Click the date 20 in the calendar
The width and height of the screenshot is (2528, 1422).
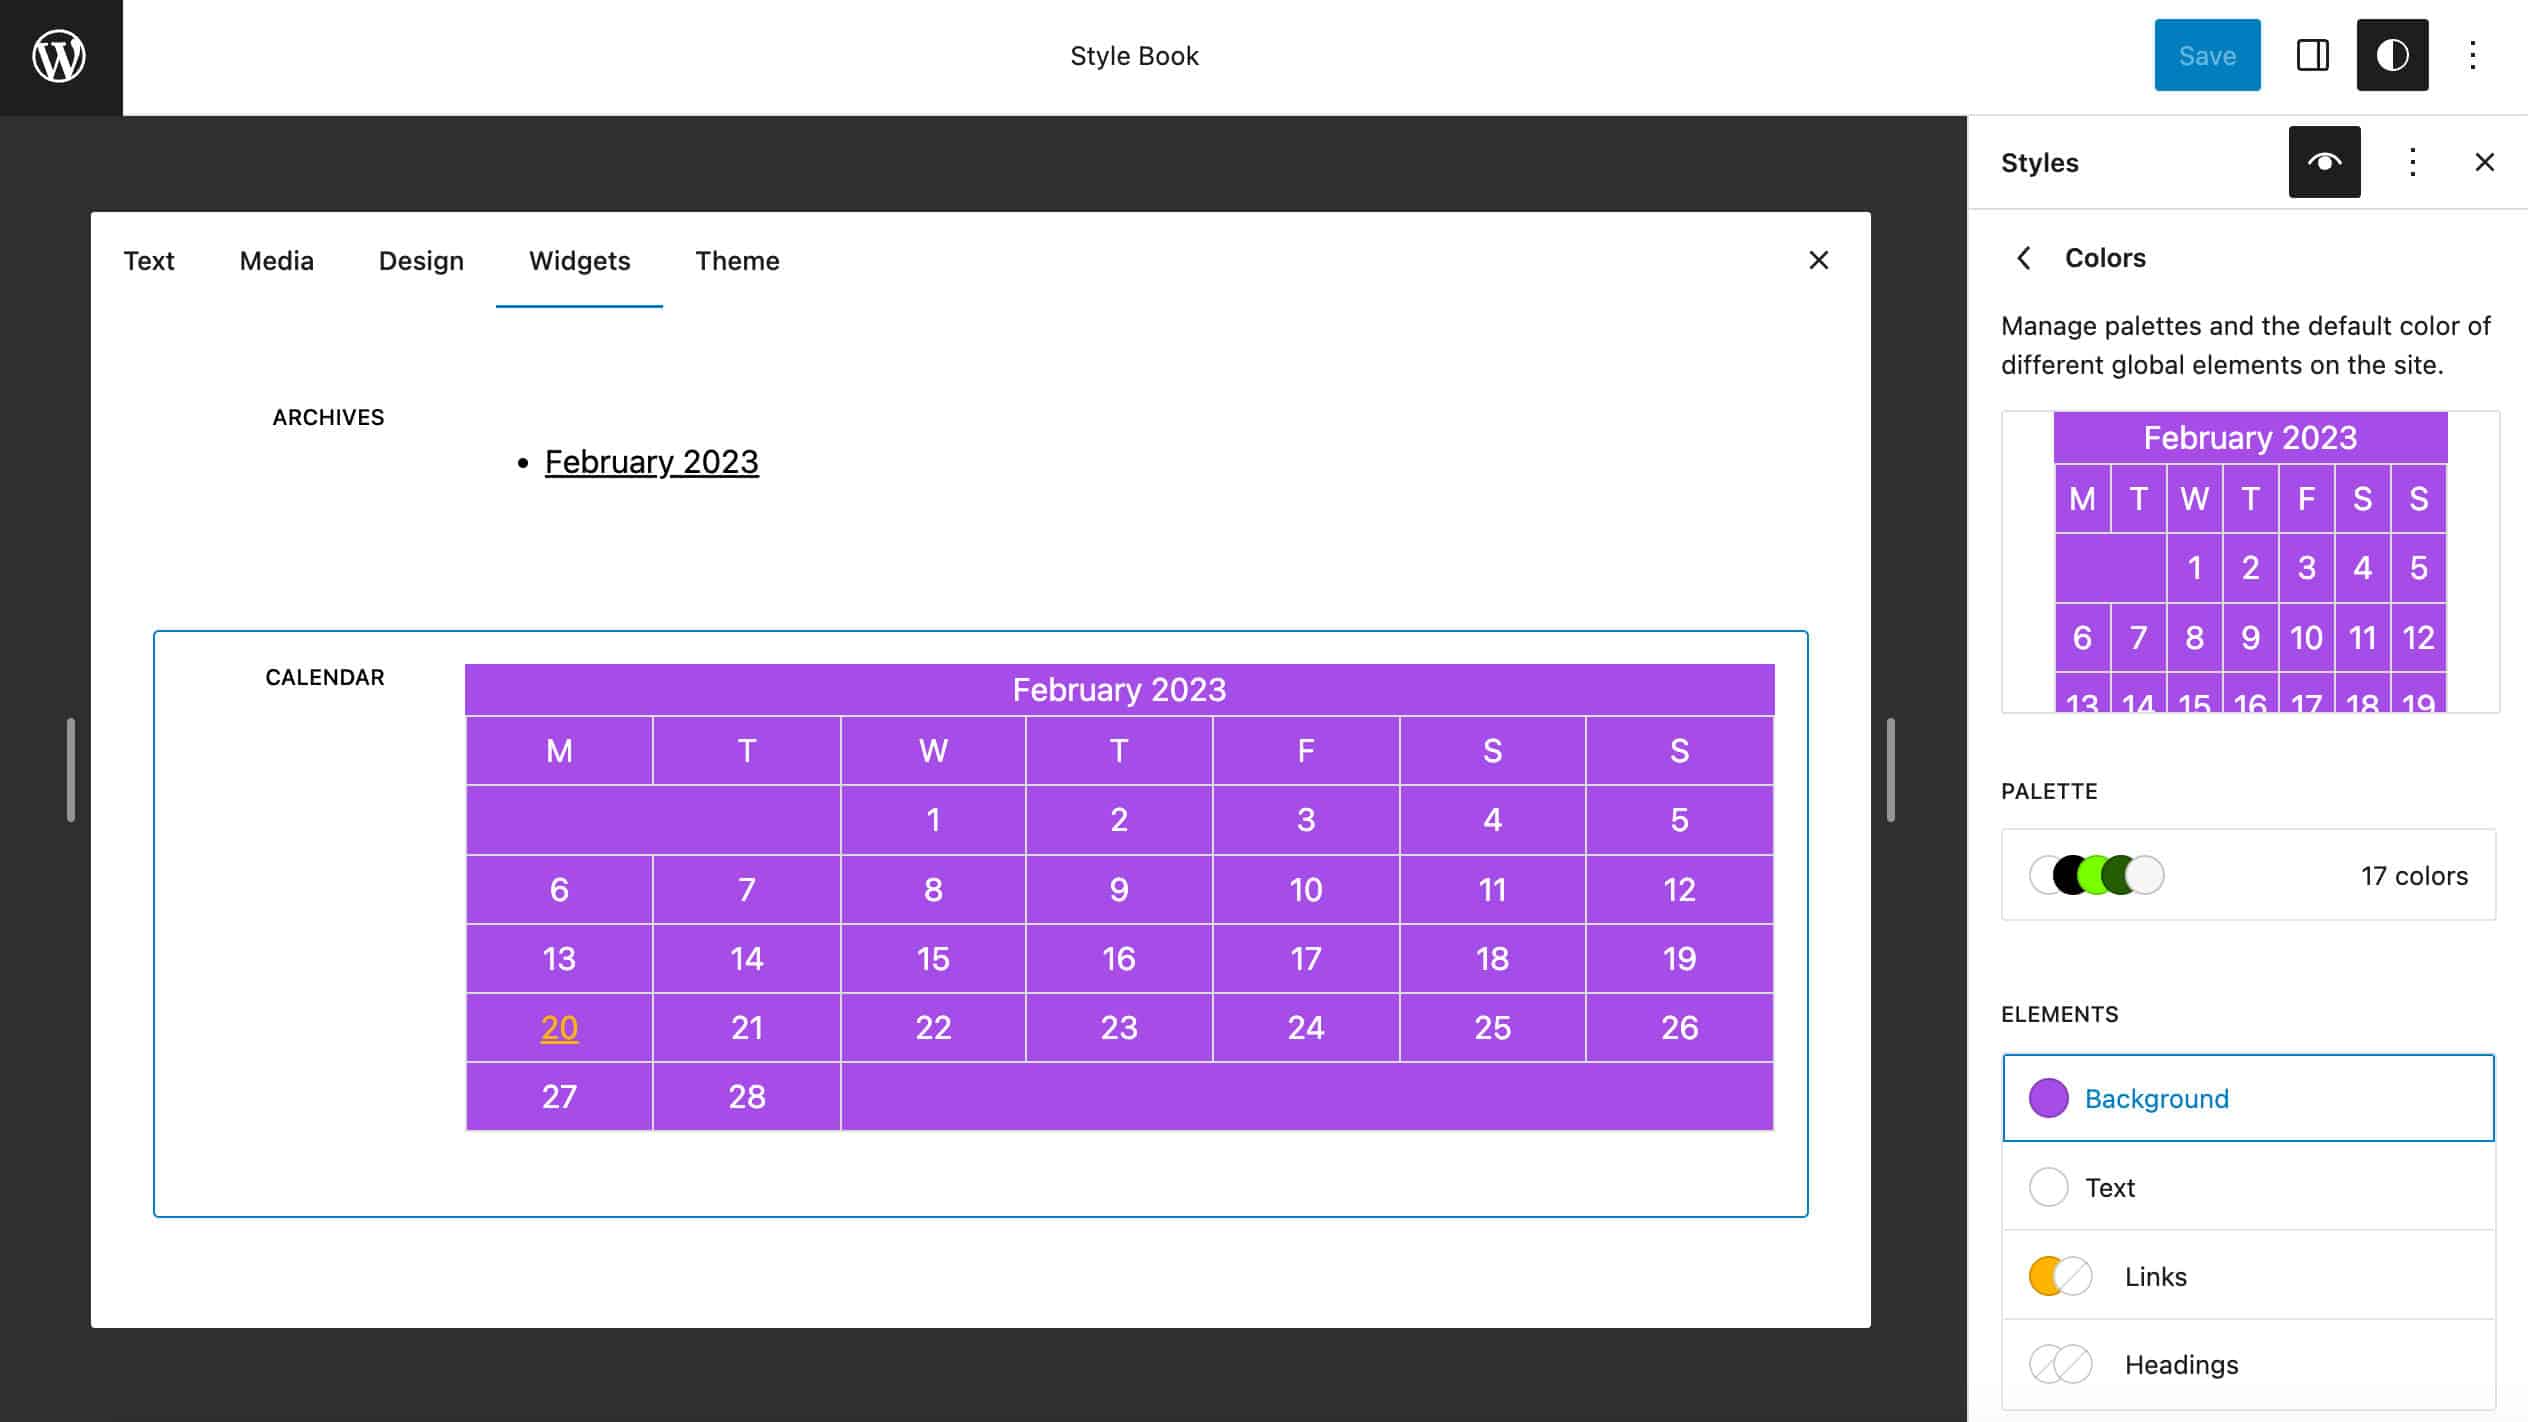[559, 1028]
